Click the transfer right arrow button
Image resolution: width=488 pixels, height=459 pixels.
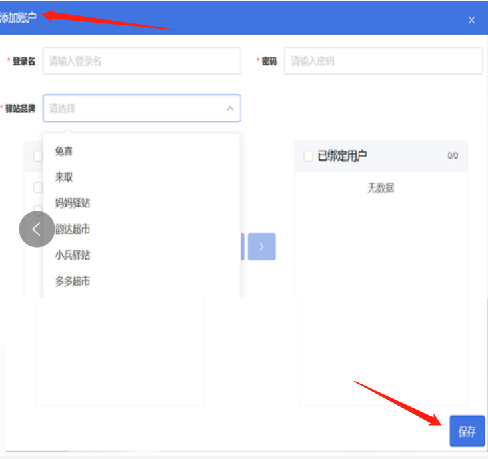coord(262,246)
